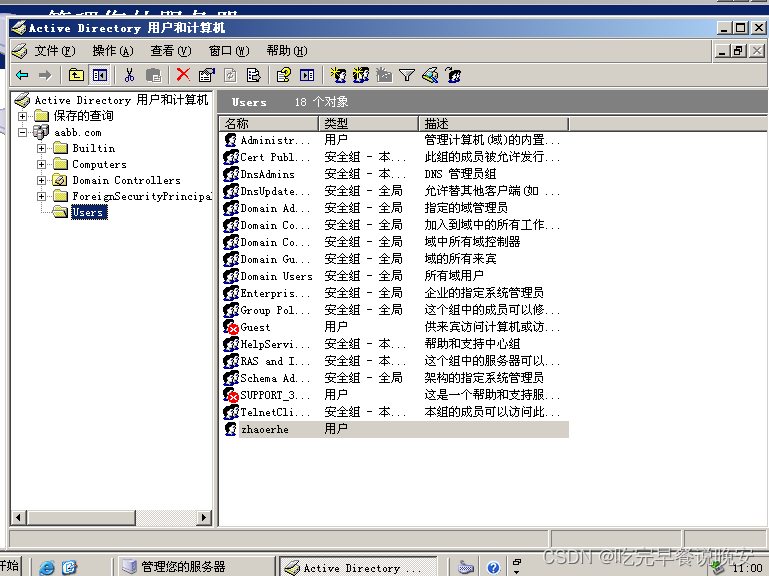
Task: Select the DnsAdmins group row
Action: click(x=394, y=174)
